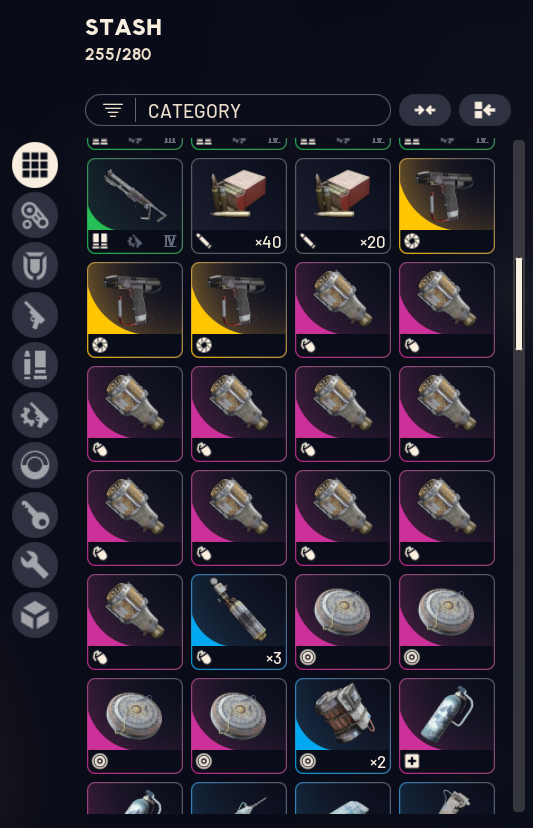Viewport: 533px width, 828px height.
Task: Click the compact stacks arrows button
Action: [425, 110]
